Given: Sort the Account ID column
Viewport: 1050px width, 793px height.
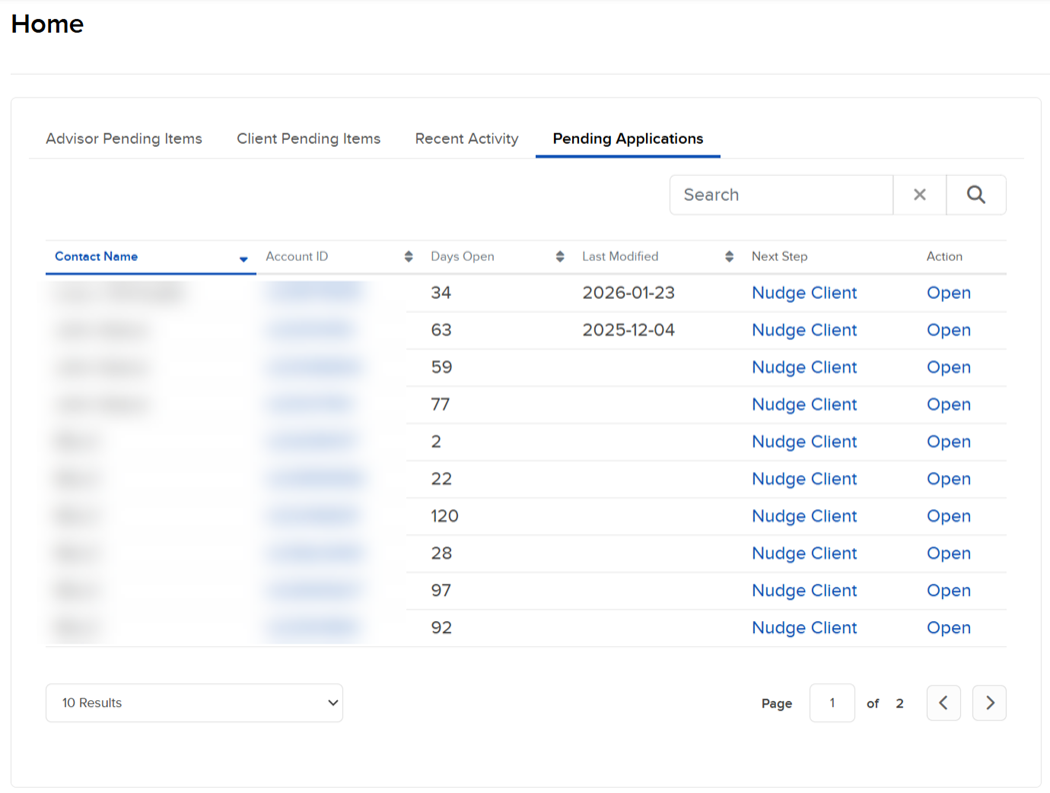Looking at the screenshot, I should click(x=408, y=256).
